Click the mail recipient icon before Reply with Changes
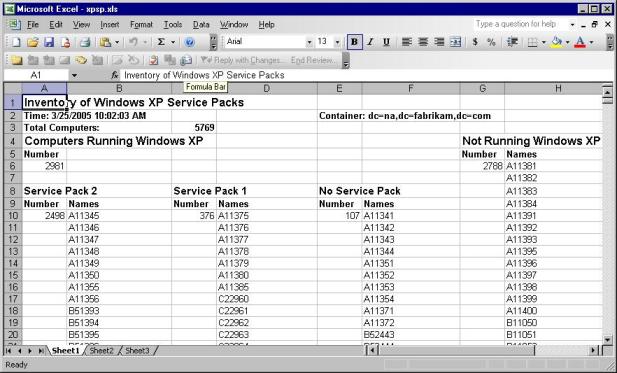The width and height of the screenshot is (617, 373). tap(185, 60)
